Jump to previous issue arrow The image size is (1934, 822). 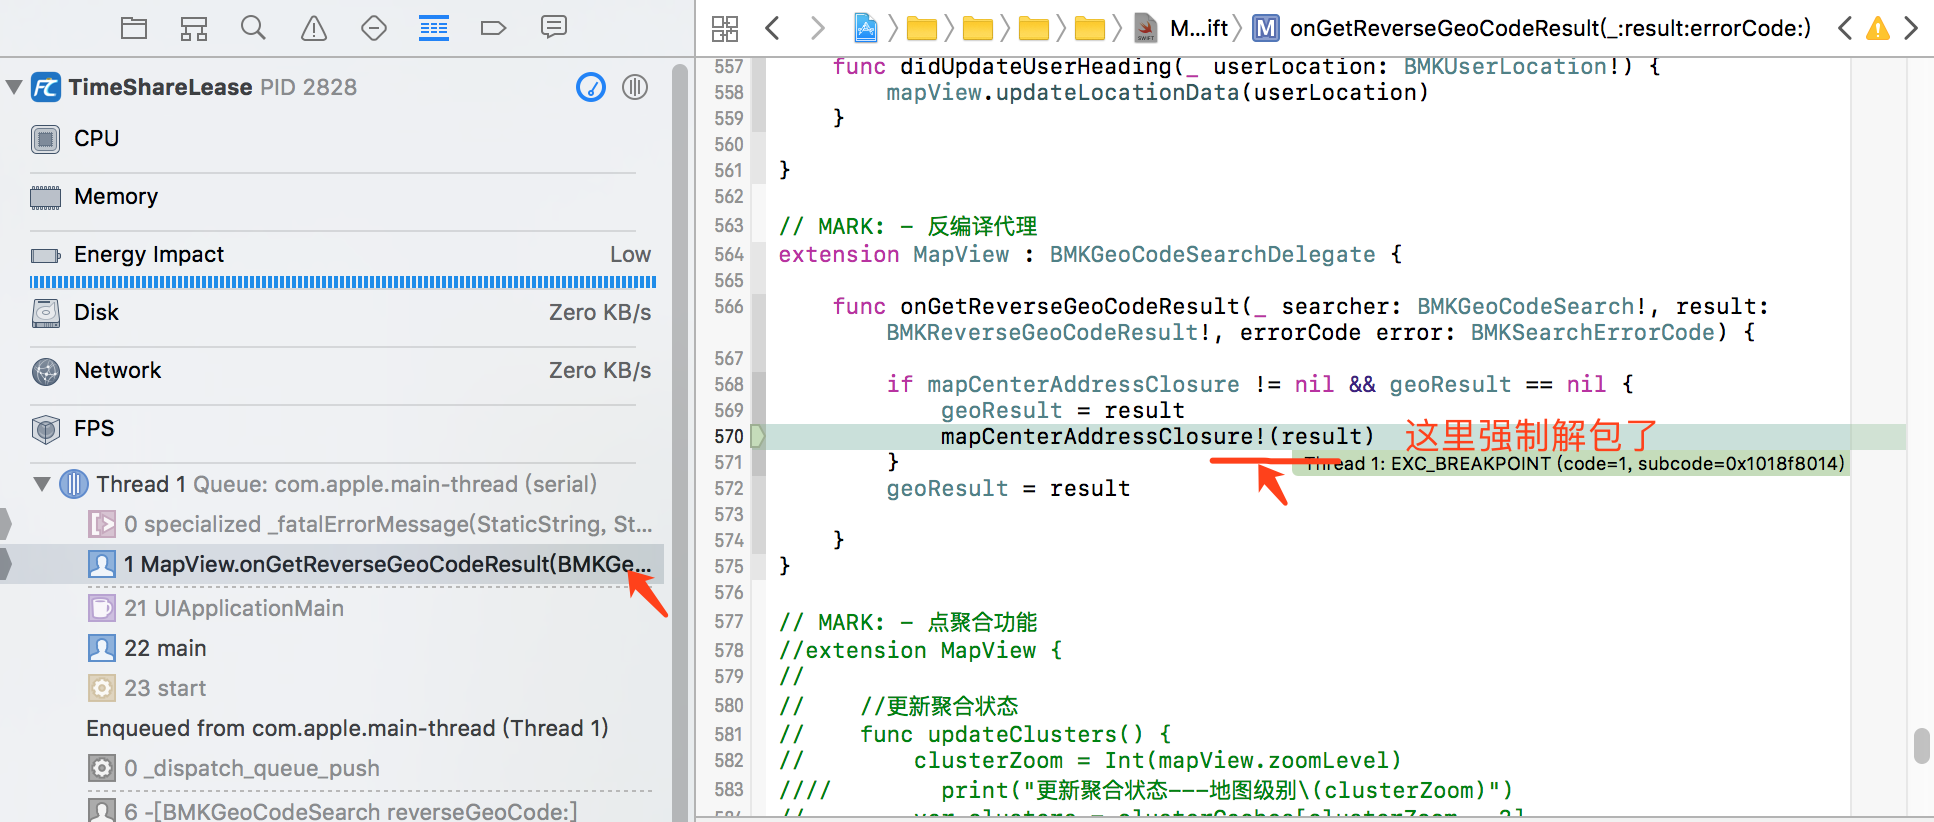pos(1845,28)
